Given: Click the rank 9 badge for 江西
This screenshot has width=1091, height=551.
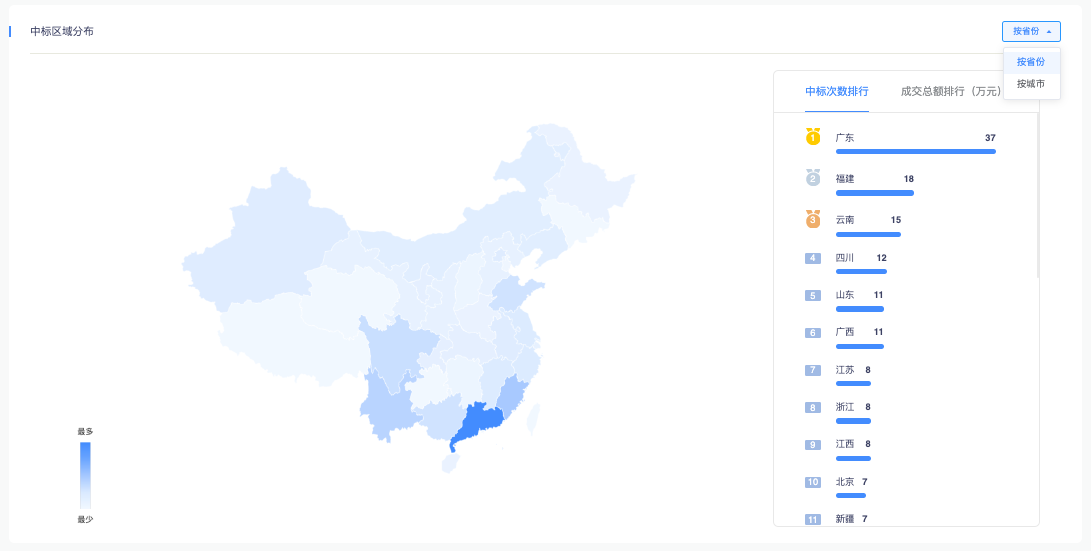Looking at the screenshot, I should pyautogui.click(x=813, y=444).
